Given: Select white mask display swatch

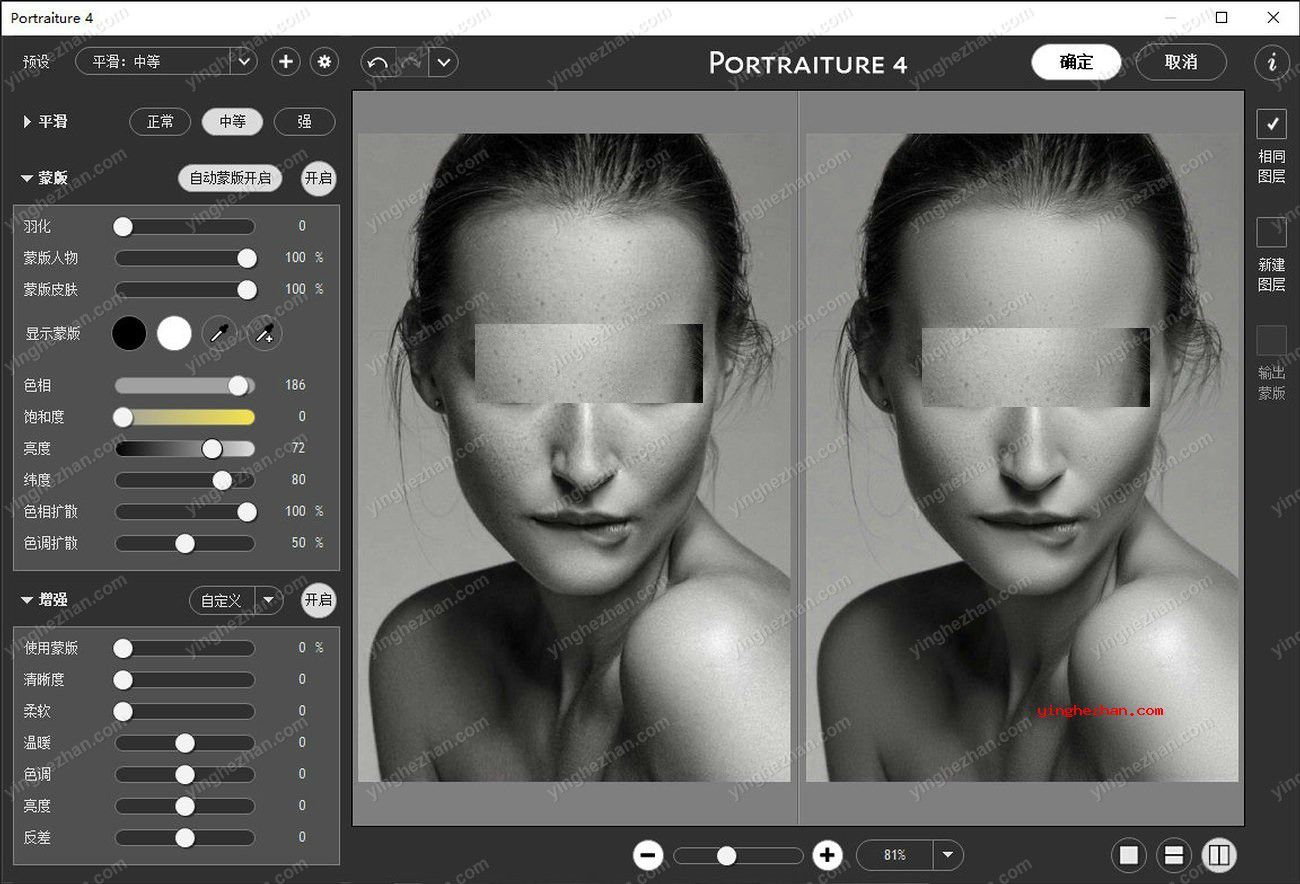Looking at the screenshot, I should pyautogui.click(x=174, y=334).
